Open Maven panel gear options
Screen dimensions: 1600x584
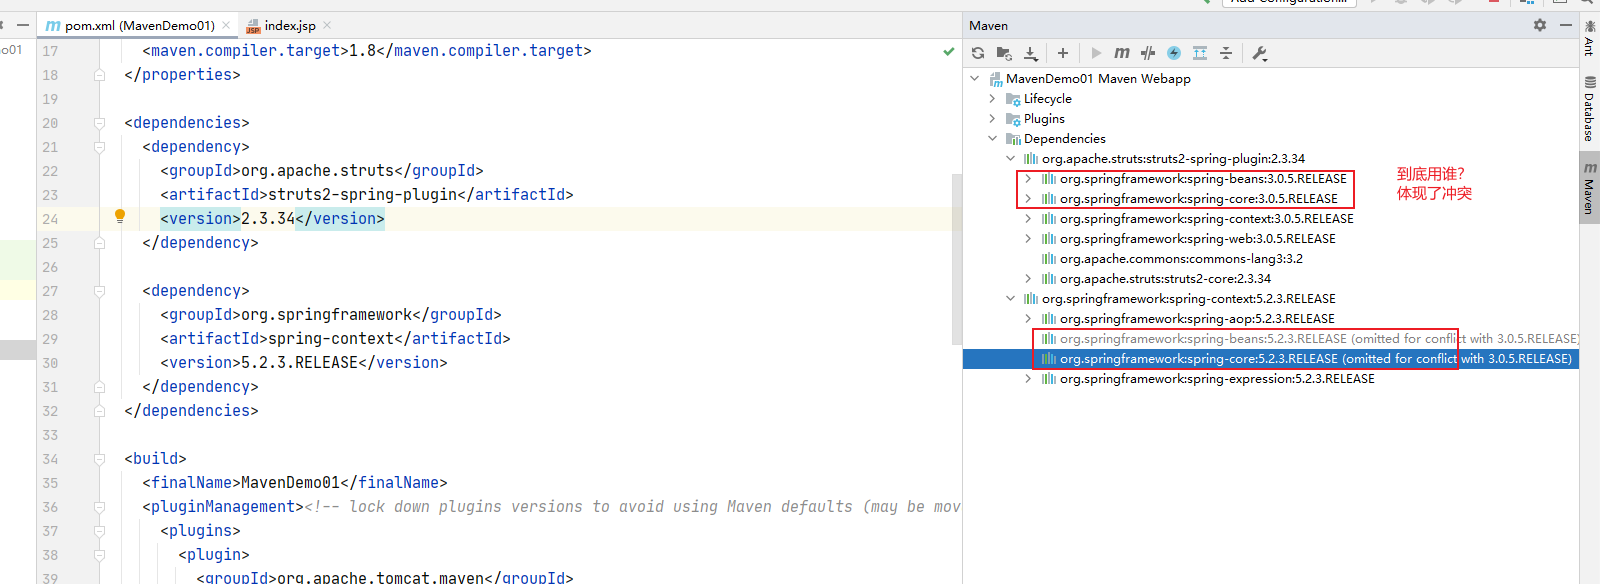1540,25
